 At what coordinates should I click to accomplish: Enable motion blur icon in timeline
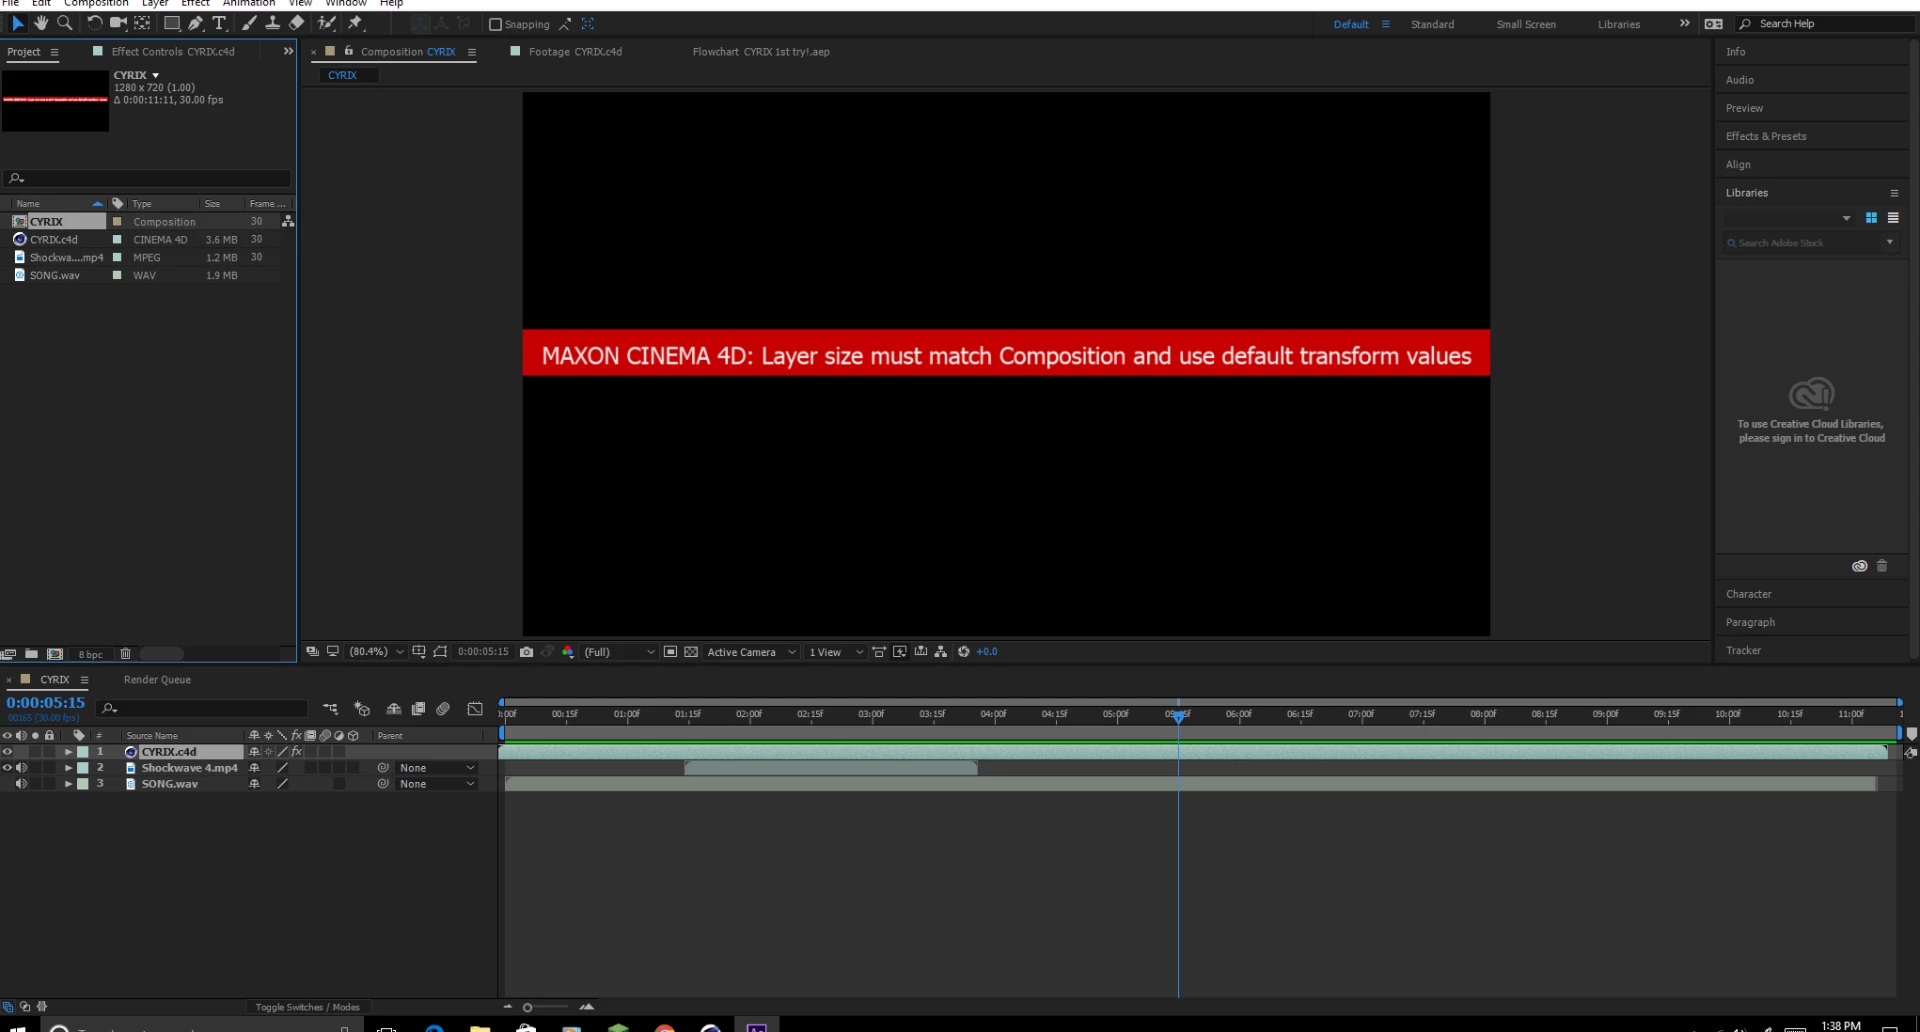tap(443, 709)
